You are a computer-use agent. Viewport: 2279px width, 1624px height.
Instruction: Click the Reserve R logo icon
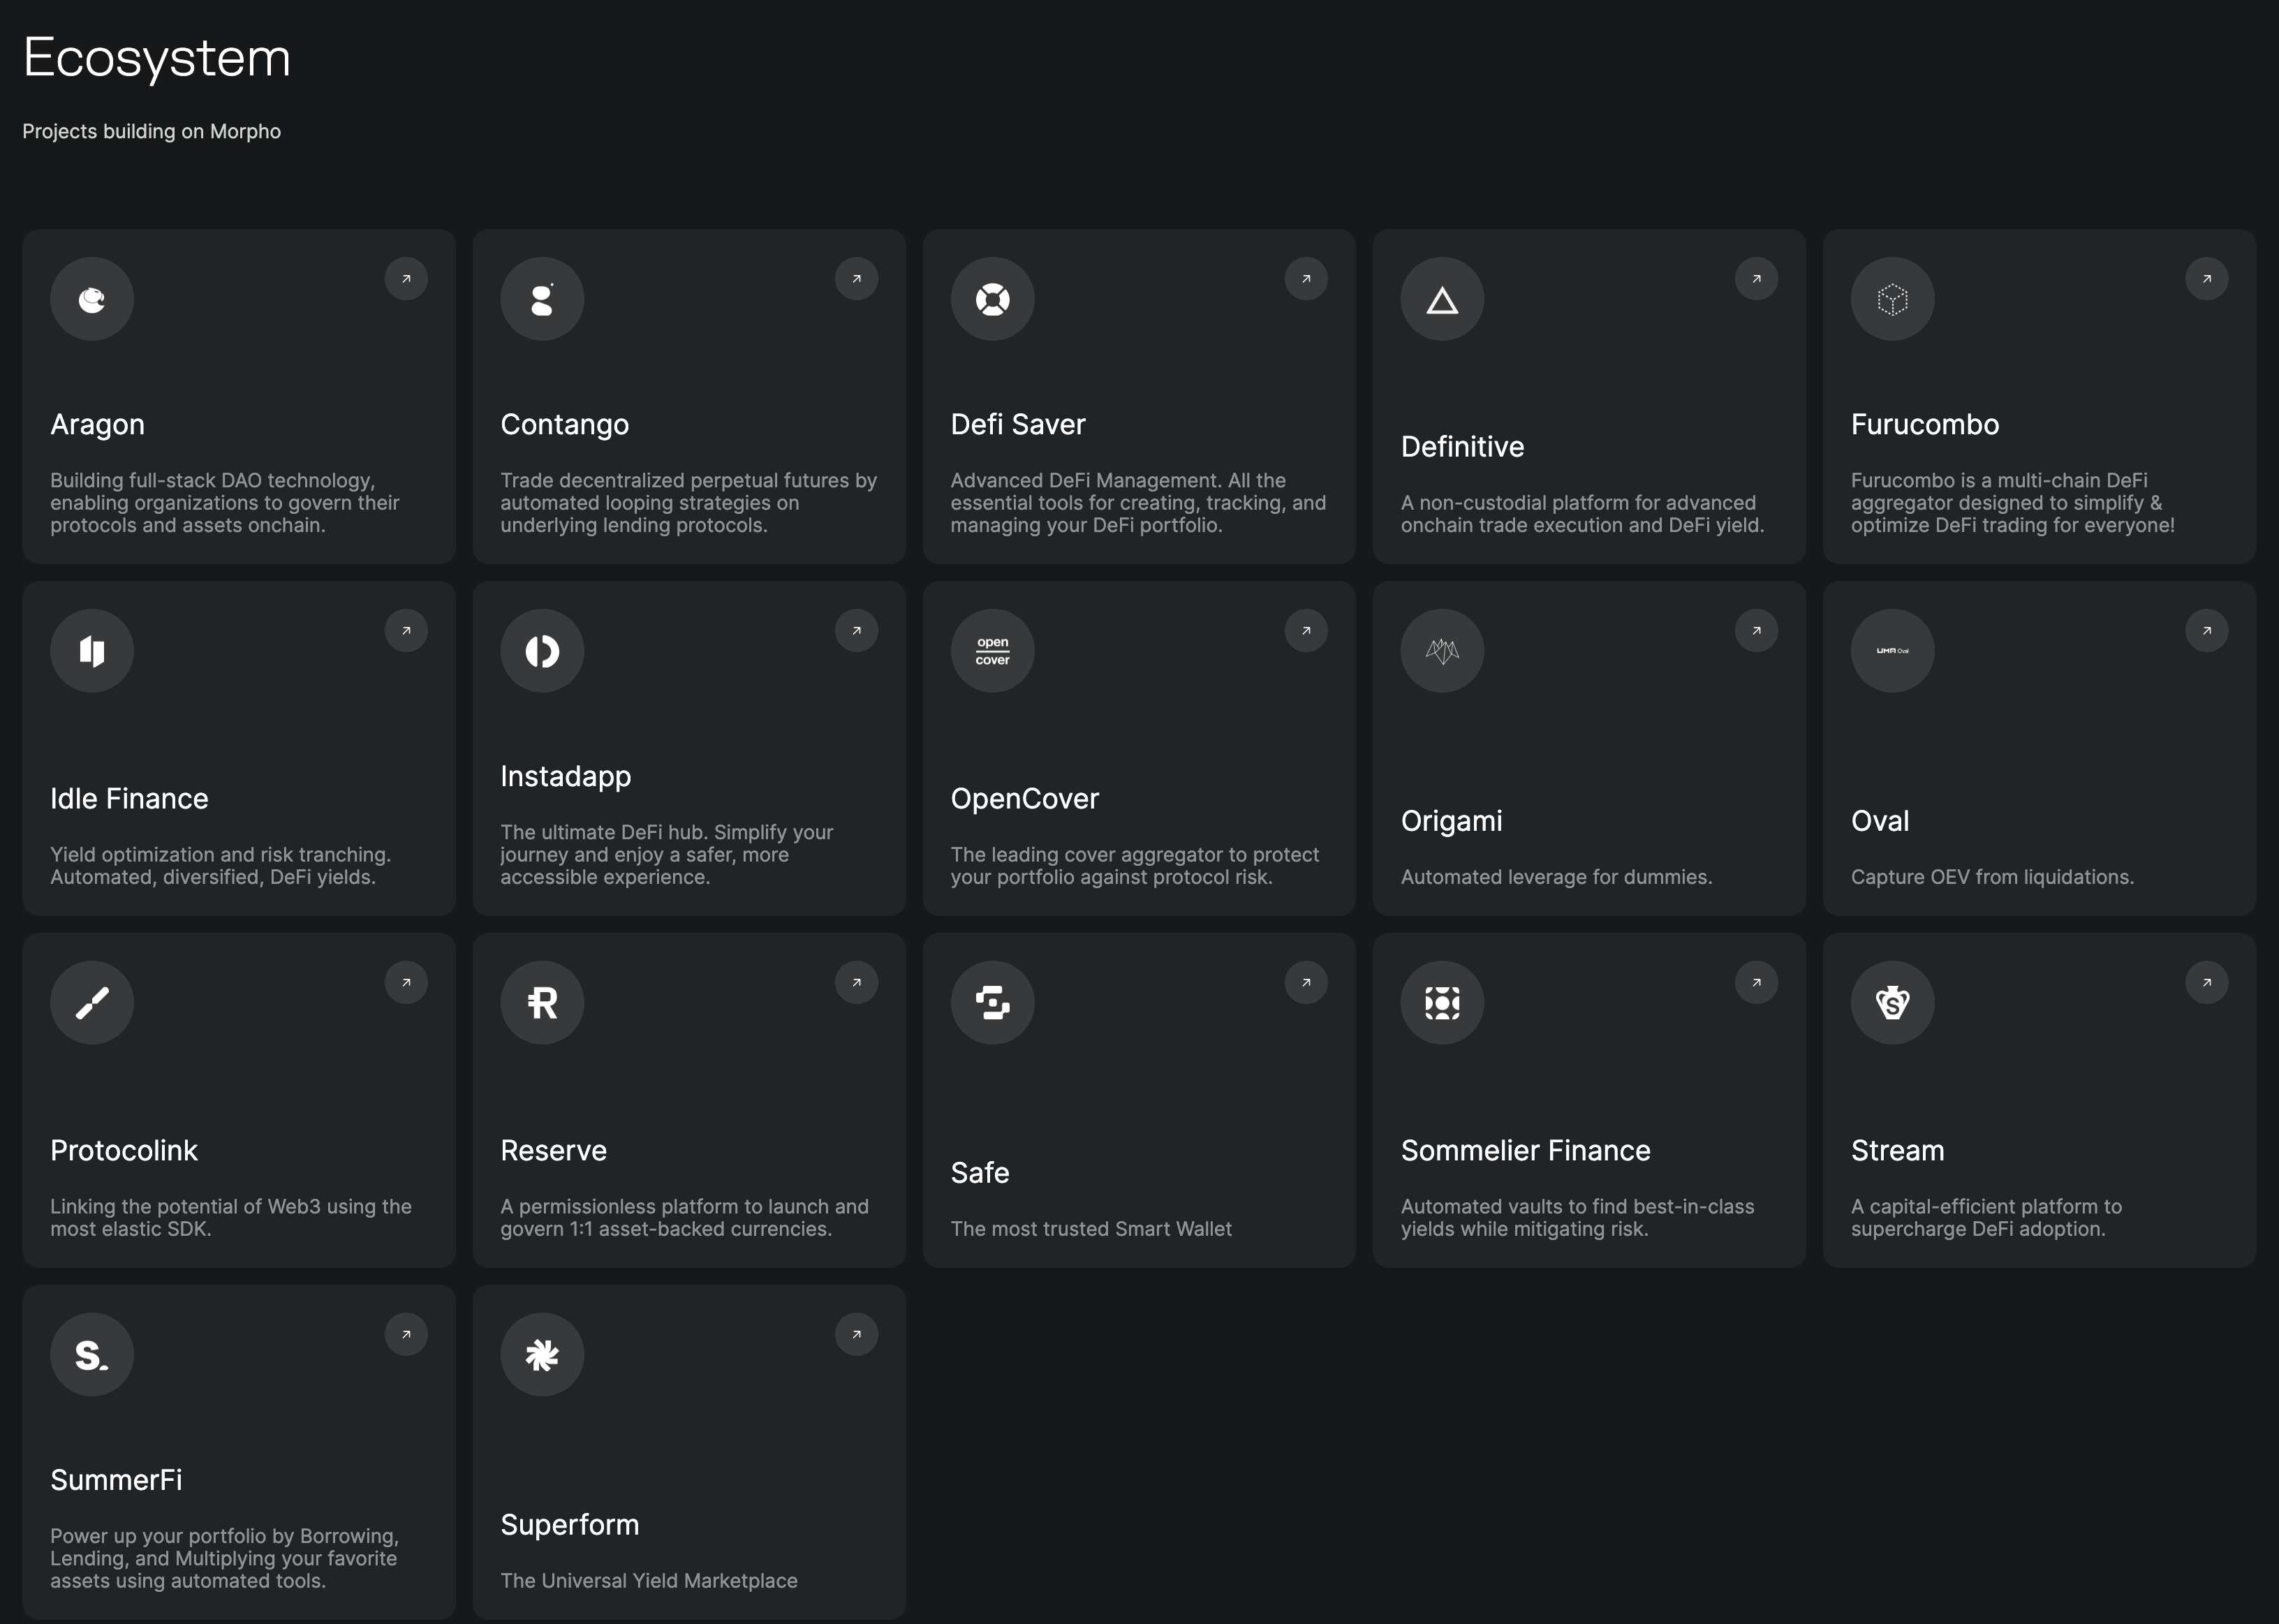[x=542, y=1003]
